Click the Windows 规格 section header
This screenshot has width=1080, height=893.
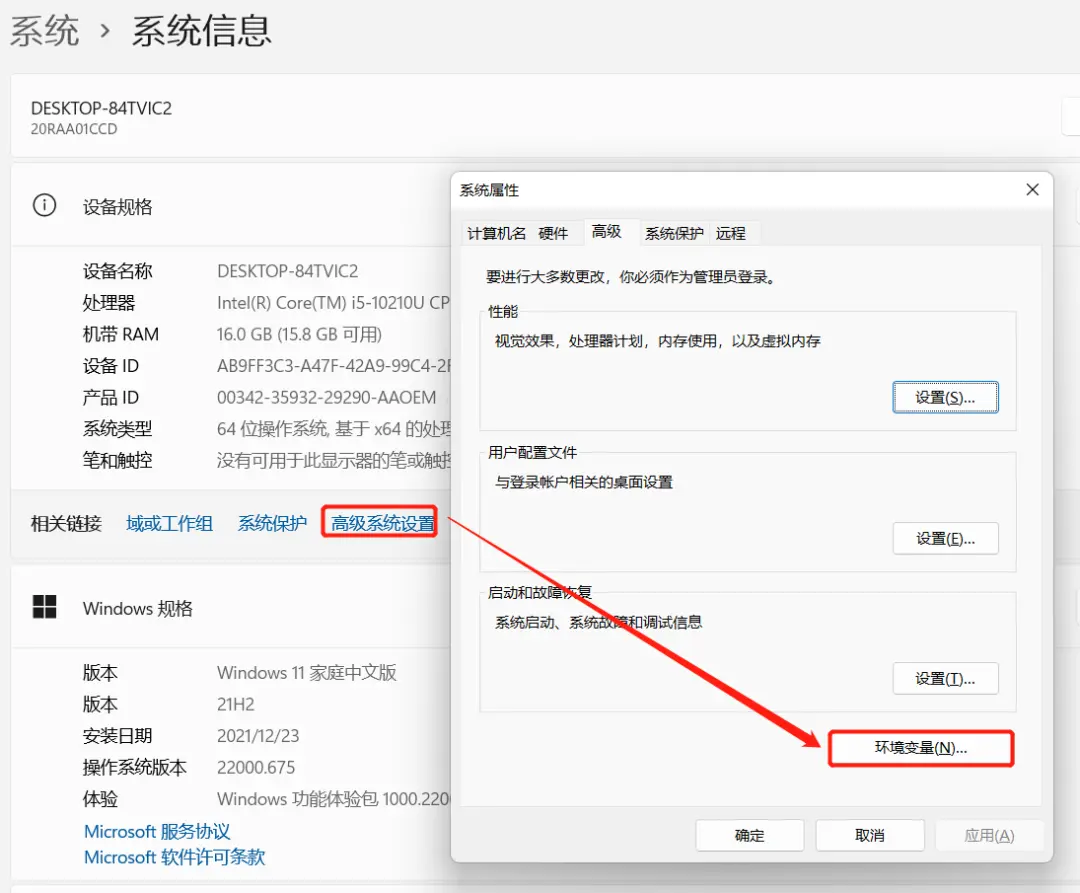tap(138, 609)
